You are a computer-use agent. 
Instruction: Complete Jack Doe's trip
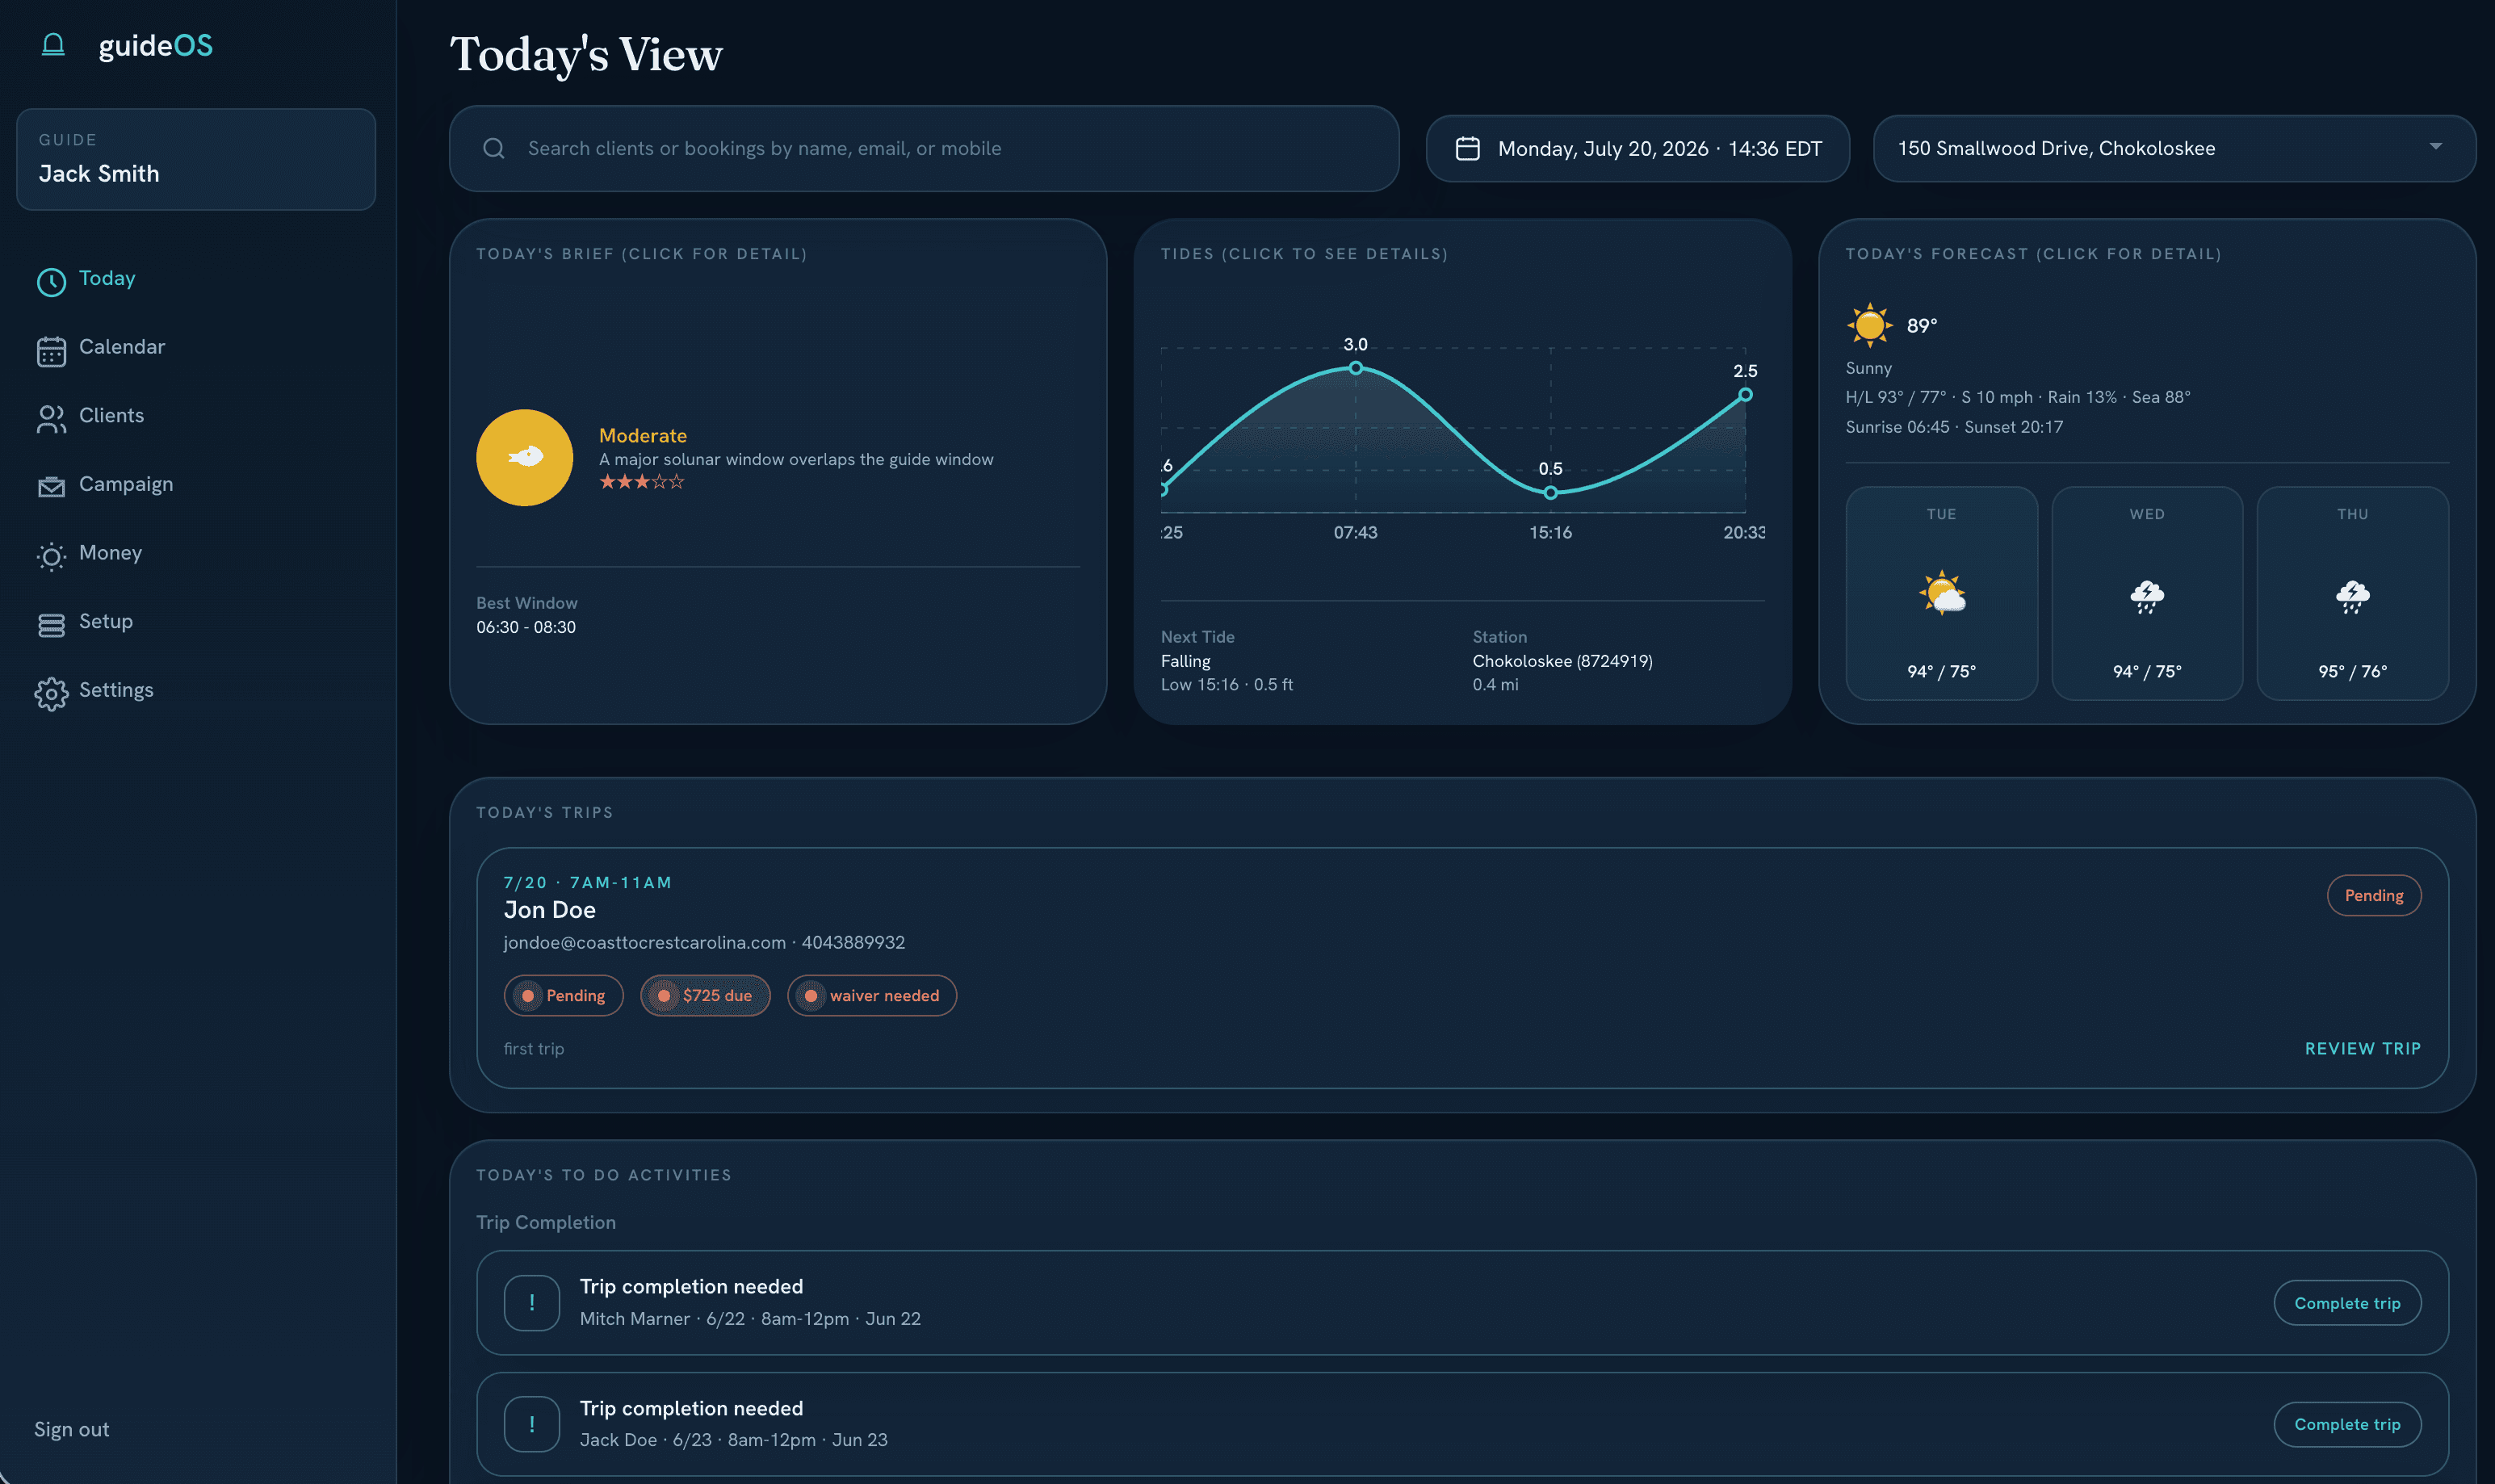2347,1424
